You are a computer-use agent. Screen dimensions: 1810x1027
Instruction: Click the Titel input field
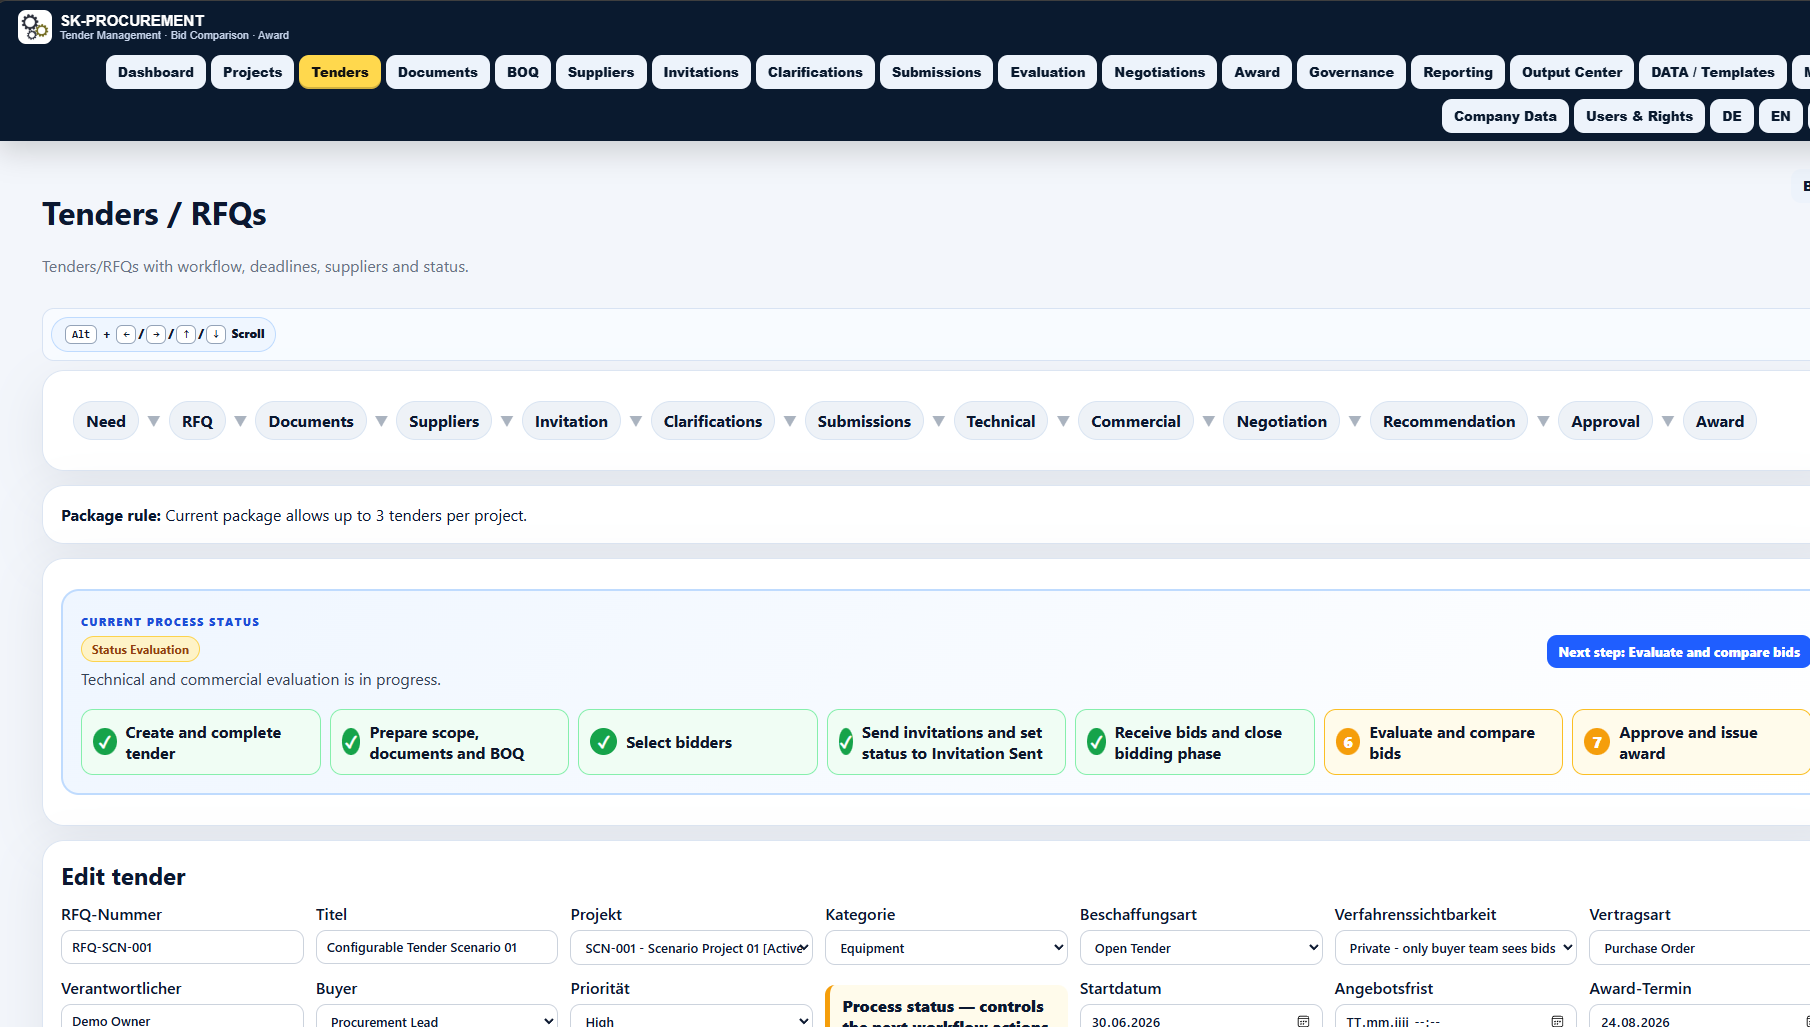[437, 947]
